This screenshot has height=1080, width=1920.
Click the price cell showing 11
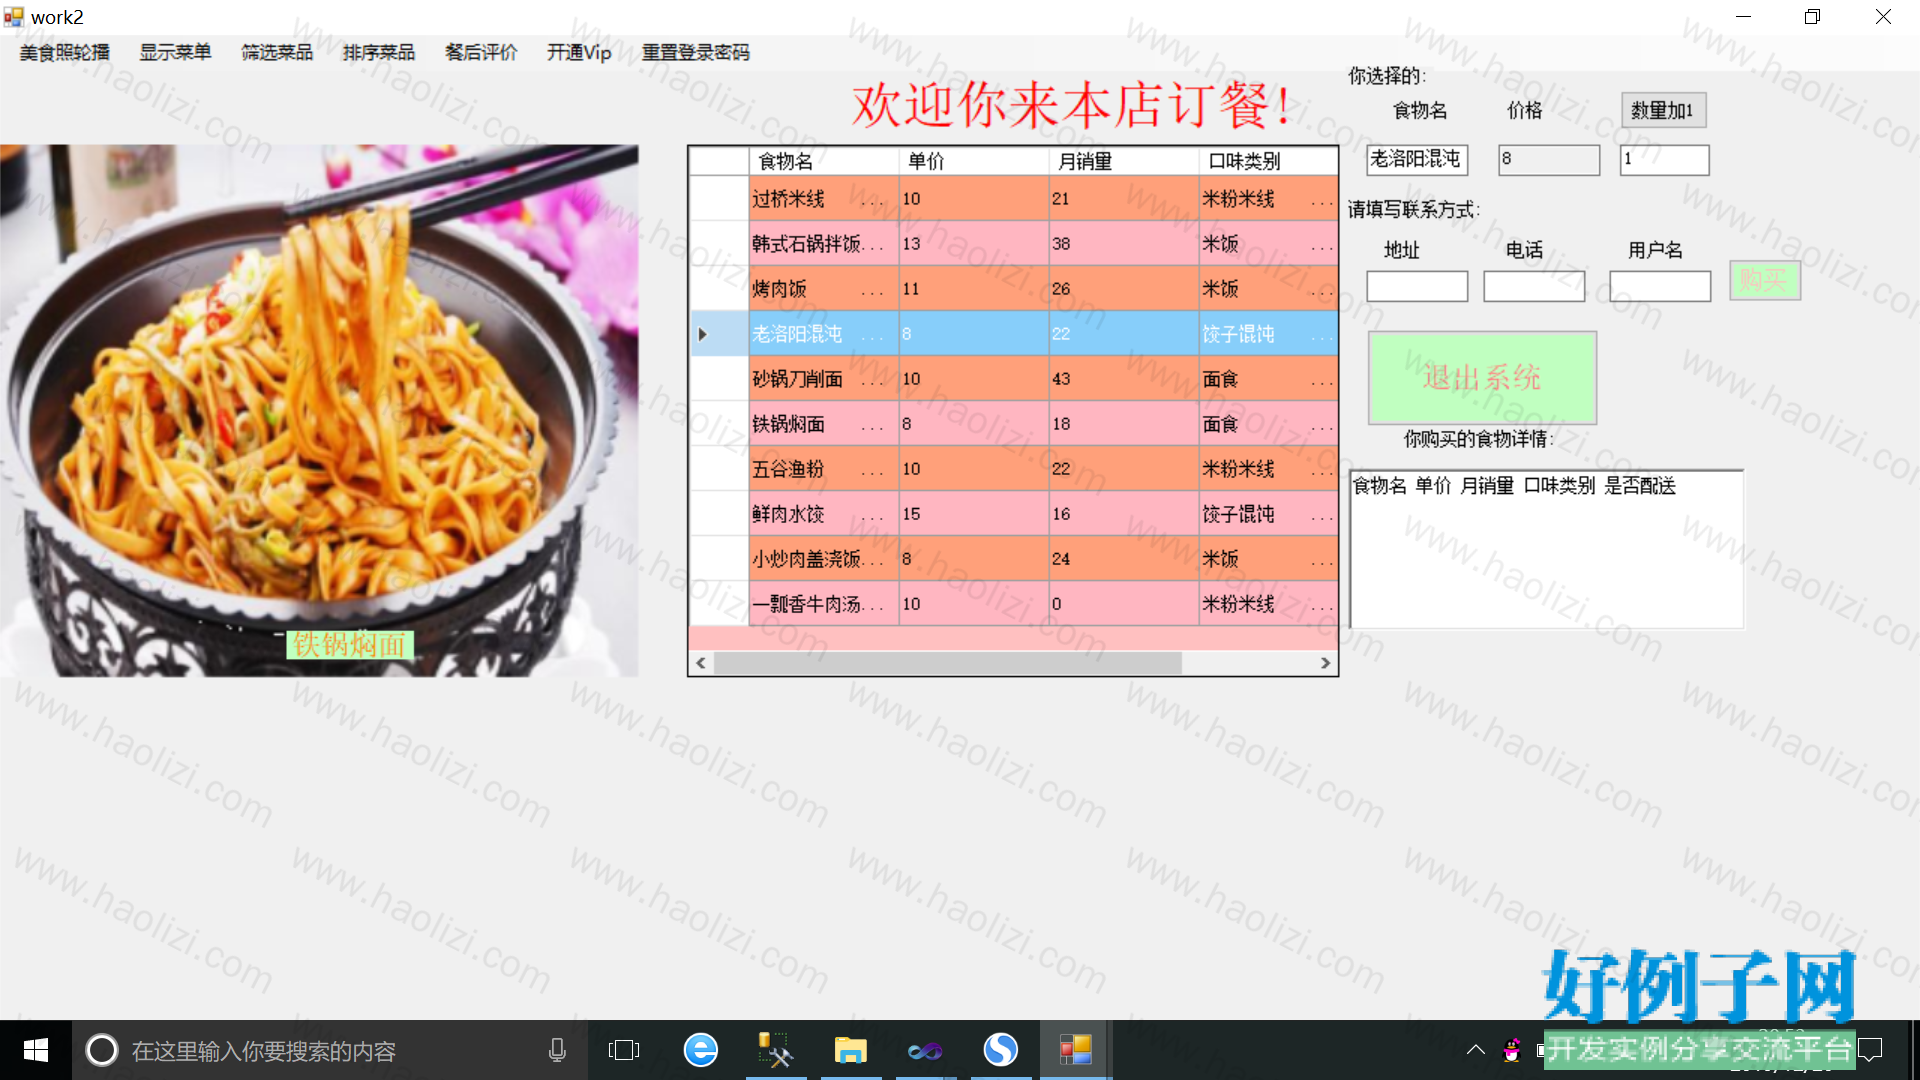[x=974, y=289]
